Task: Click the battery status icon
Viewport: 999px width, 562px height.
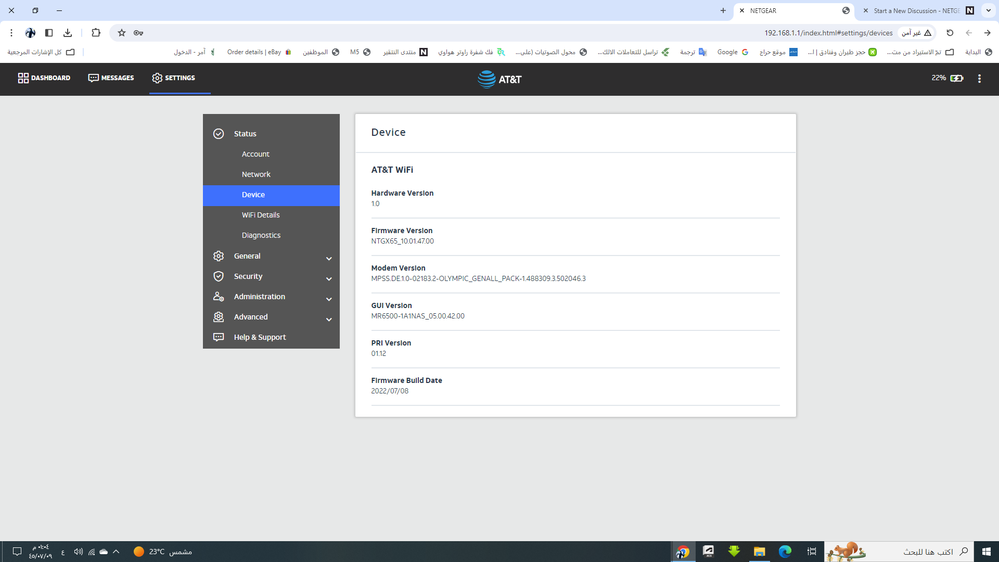Action: pyautogui.click(x=957, y=78)
